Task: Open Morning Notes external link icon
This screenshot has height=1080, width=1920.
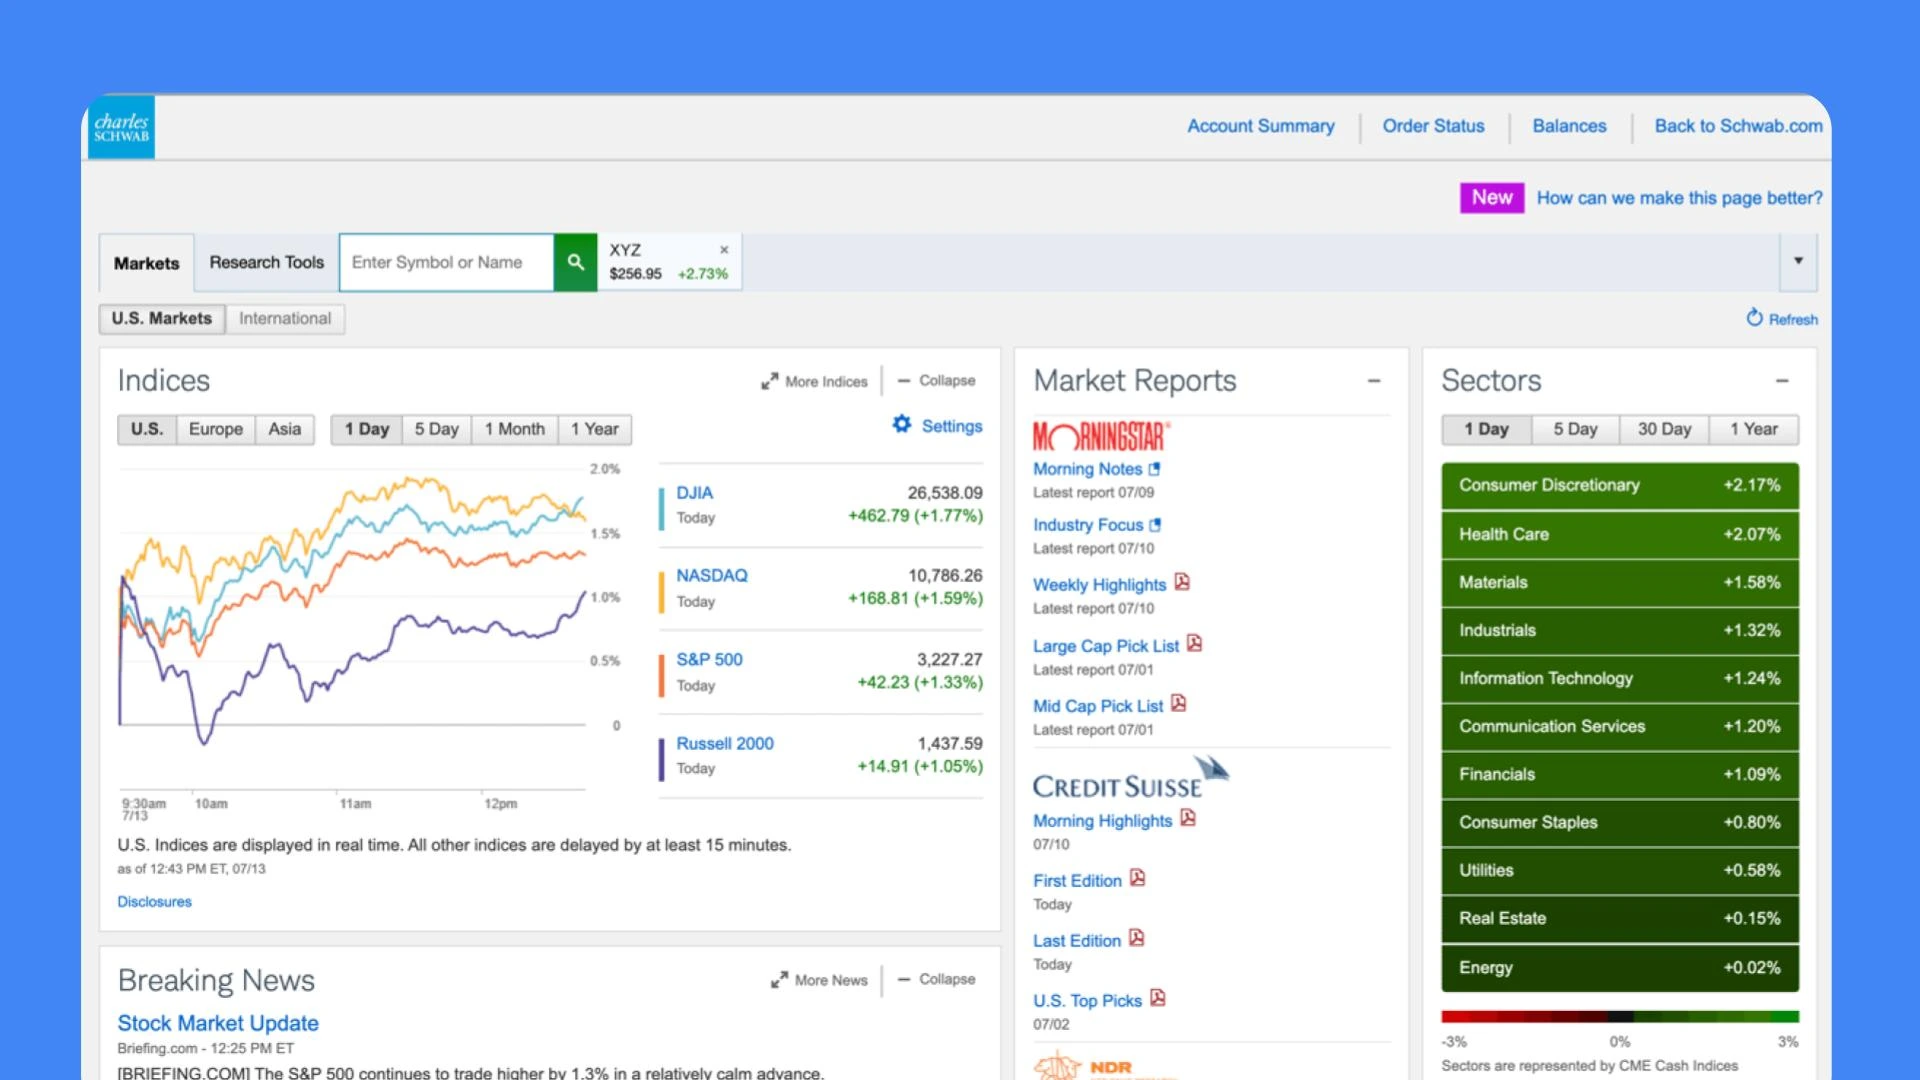Action: tap(1155, 468)
